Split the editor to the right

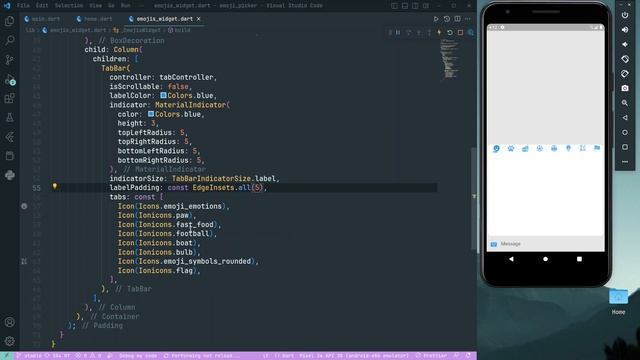458,19
